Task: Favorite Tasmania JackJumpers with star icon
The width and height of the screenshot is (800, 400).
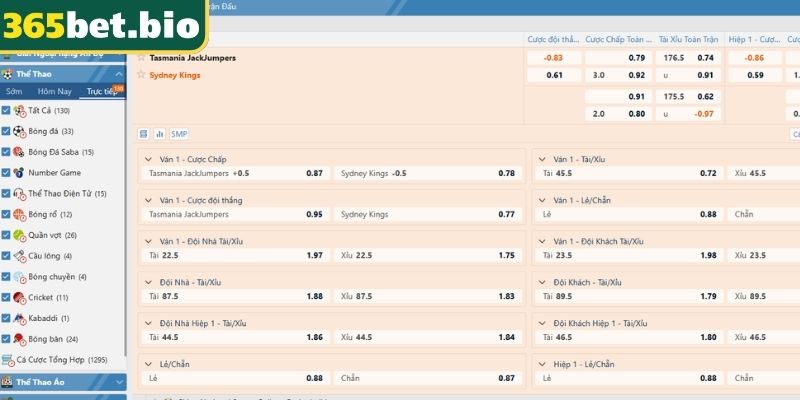Action: click(x=141, y=58)
